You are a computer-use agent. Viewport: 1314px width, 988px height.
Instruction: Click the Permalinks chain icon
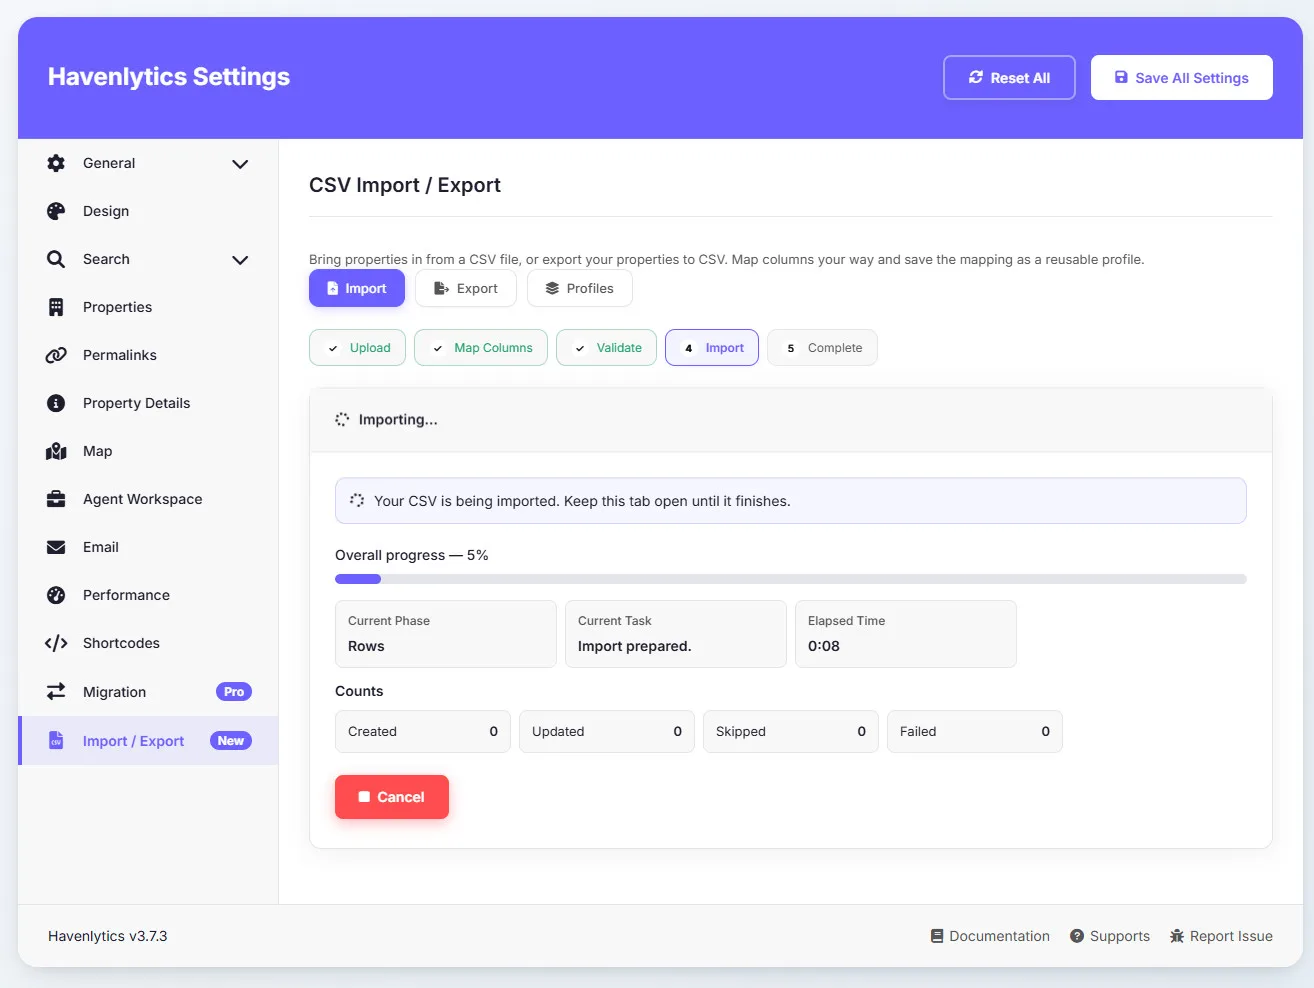tap(56, 355)
